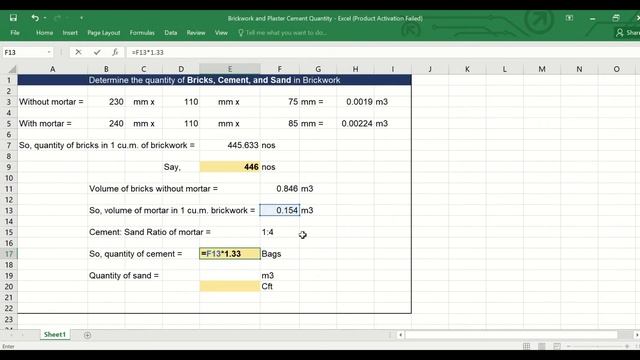Open the Page Layout tab
The image size is (640, 360).
[x=104, y=33]
